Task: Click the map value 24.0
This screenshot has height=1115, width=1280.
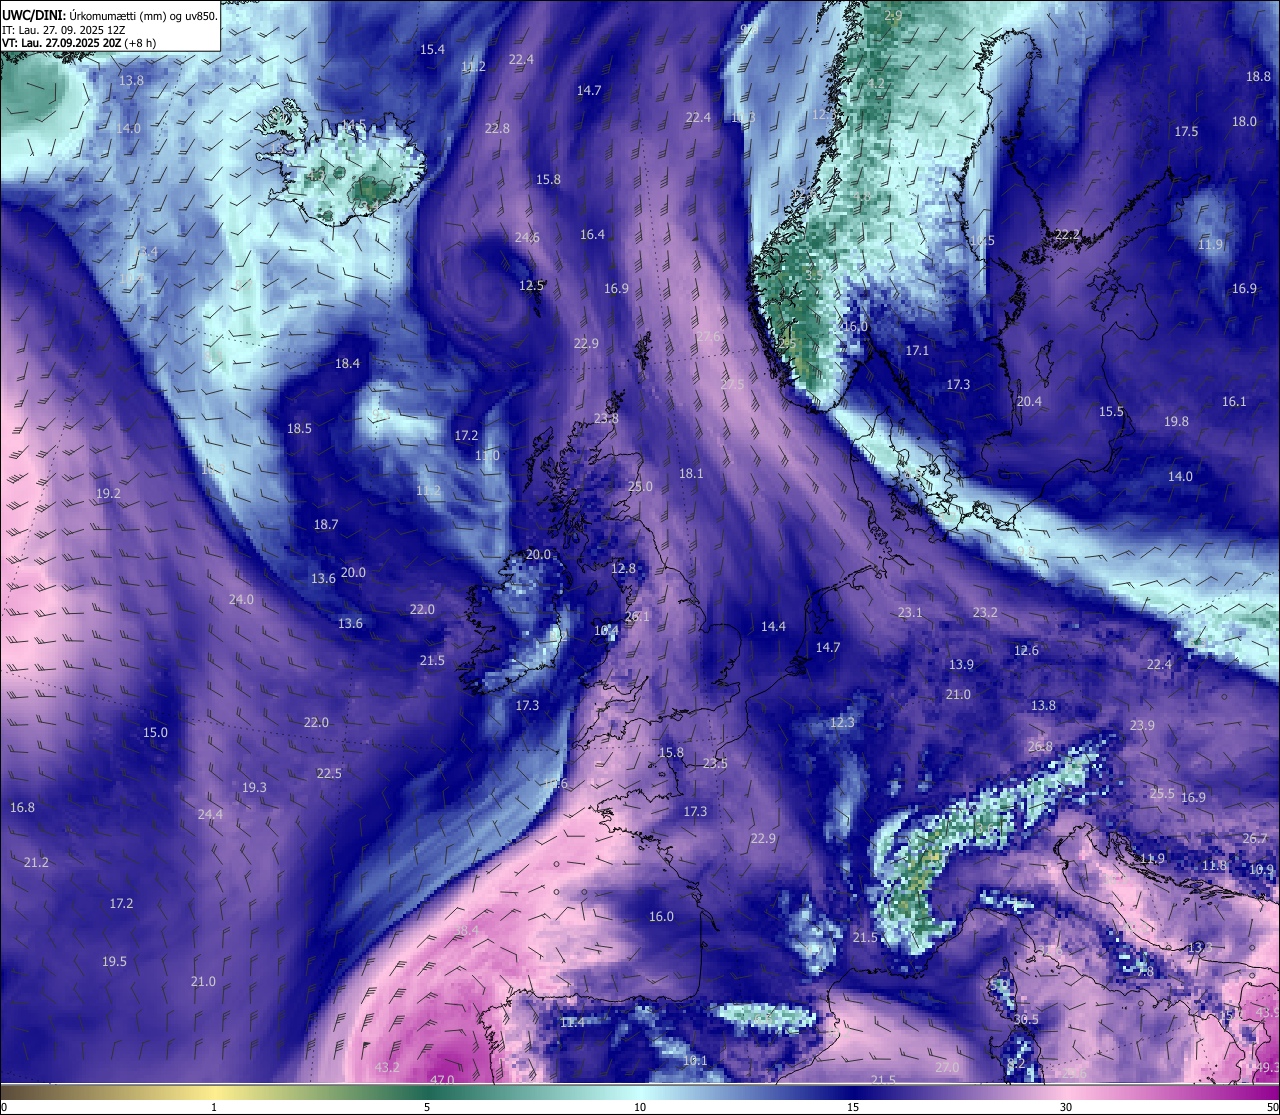Action: click(241, 599)
